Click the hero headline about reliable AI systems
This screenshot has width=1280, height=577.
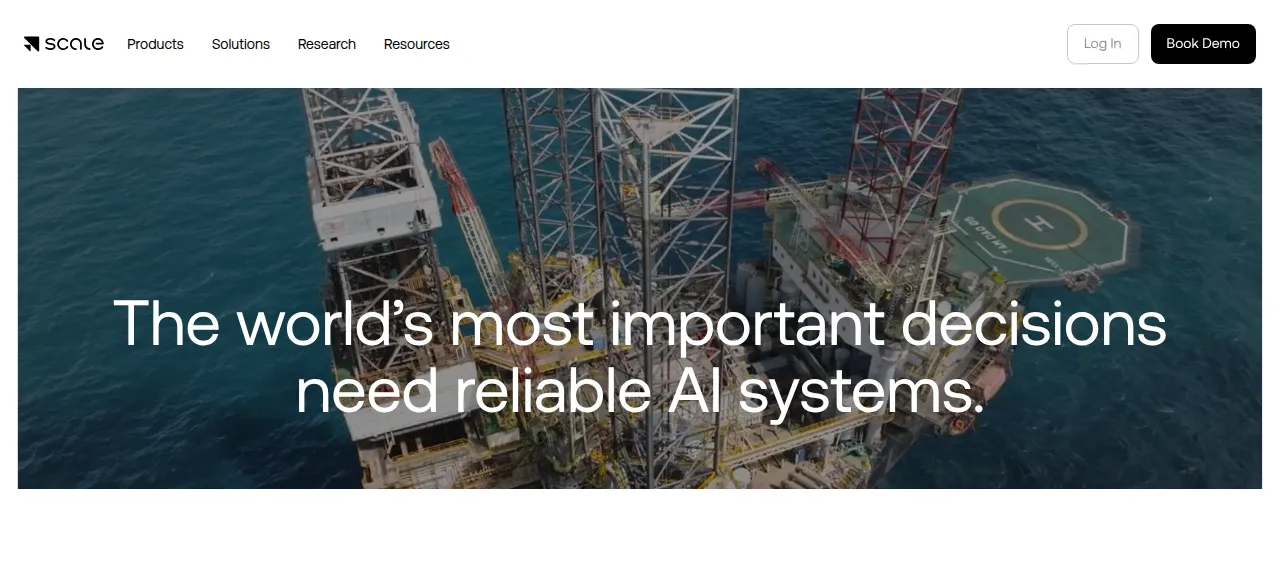[640, 356]
